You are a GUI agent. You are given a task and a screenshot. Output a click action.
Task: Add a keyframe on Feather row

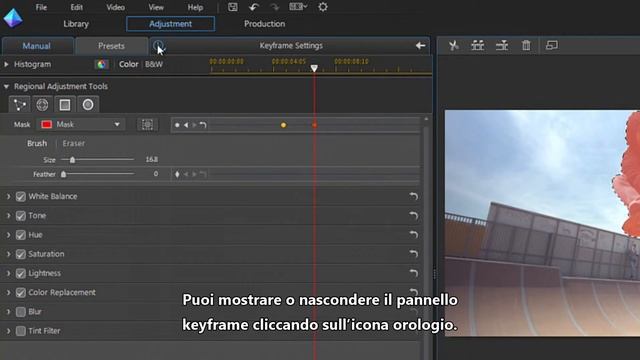click(177, 174)
